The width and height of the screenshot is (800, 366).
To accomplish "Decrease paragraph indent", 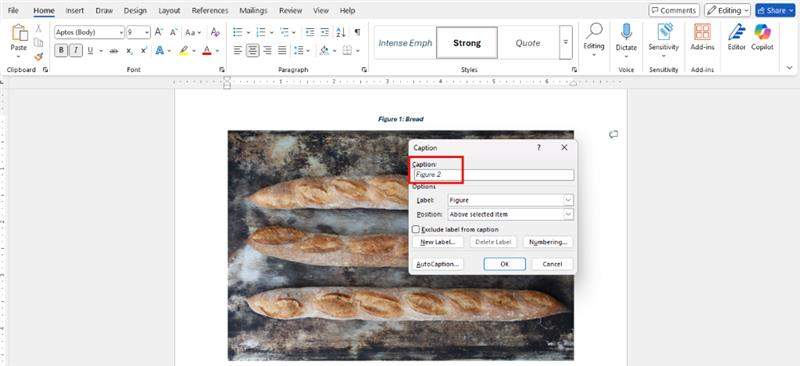I will pos(310,32).
